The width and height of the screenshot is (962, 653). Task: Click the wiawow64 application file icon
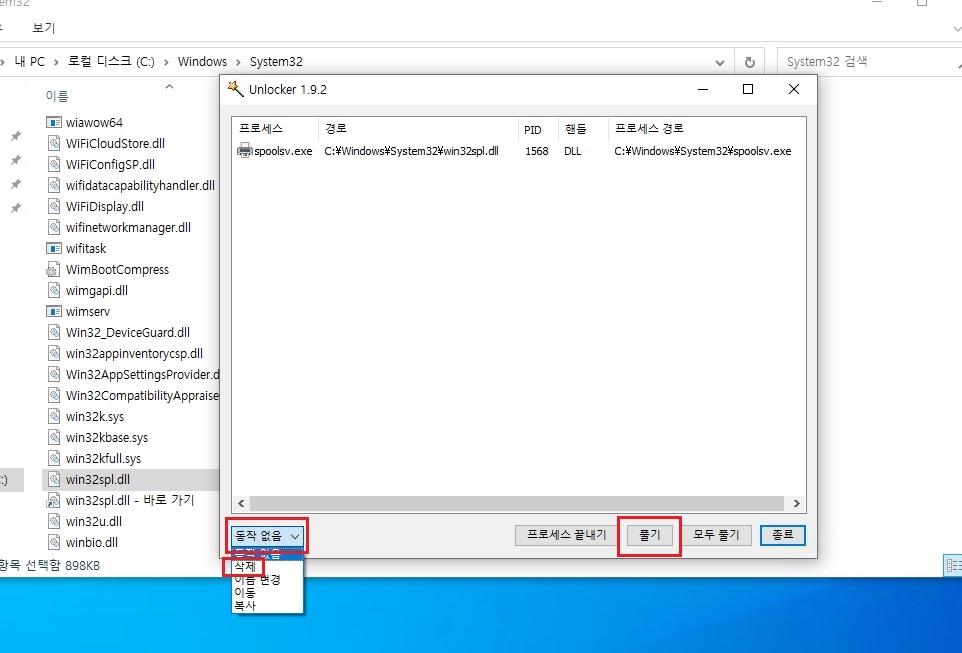[x=54, y=122]
